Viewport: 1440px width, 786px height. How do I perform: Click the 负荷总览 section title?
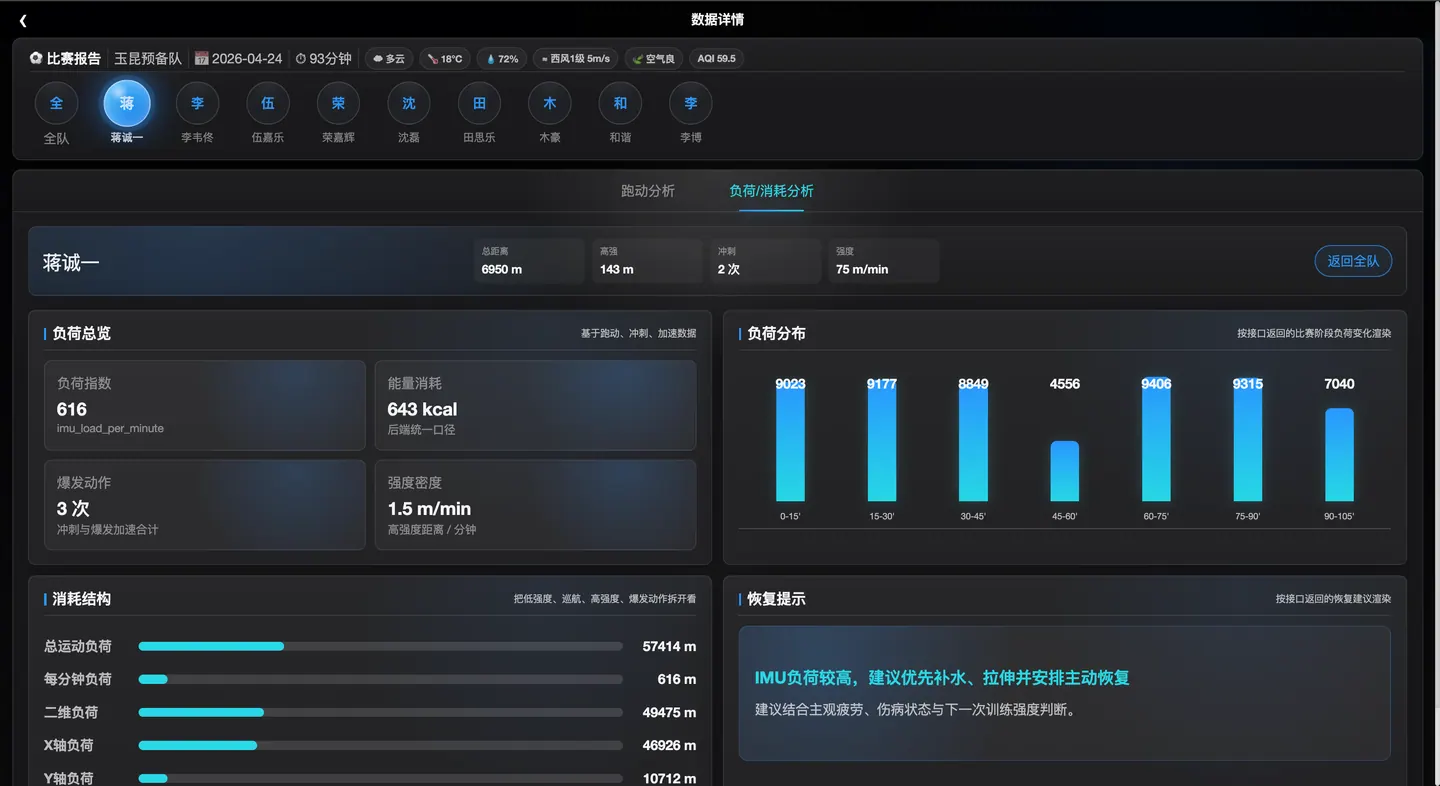coord(81,334)
